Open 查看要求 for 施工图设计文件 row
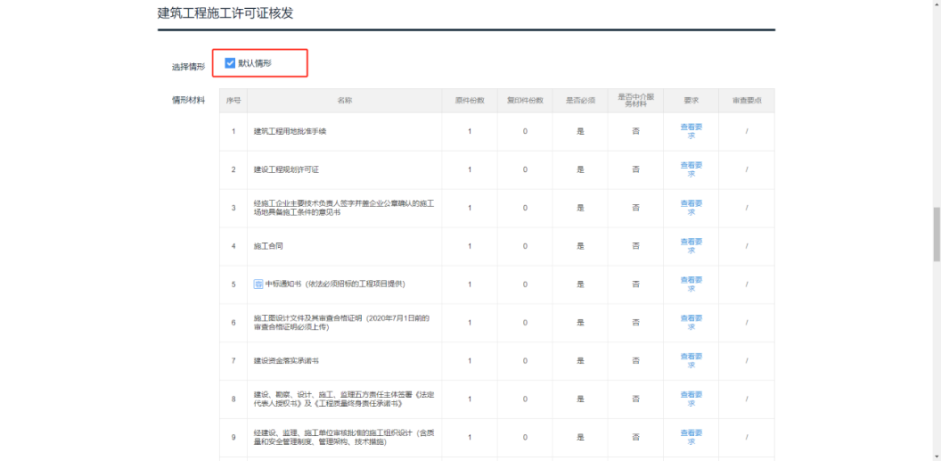This screenshot has width=941, height=461. point(691,322)
